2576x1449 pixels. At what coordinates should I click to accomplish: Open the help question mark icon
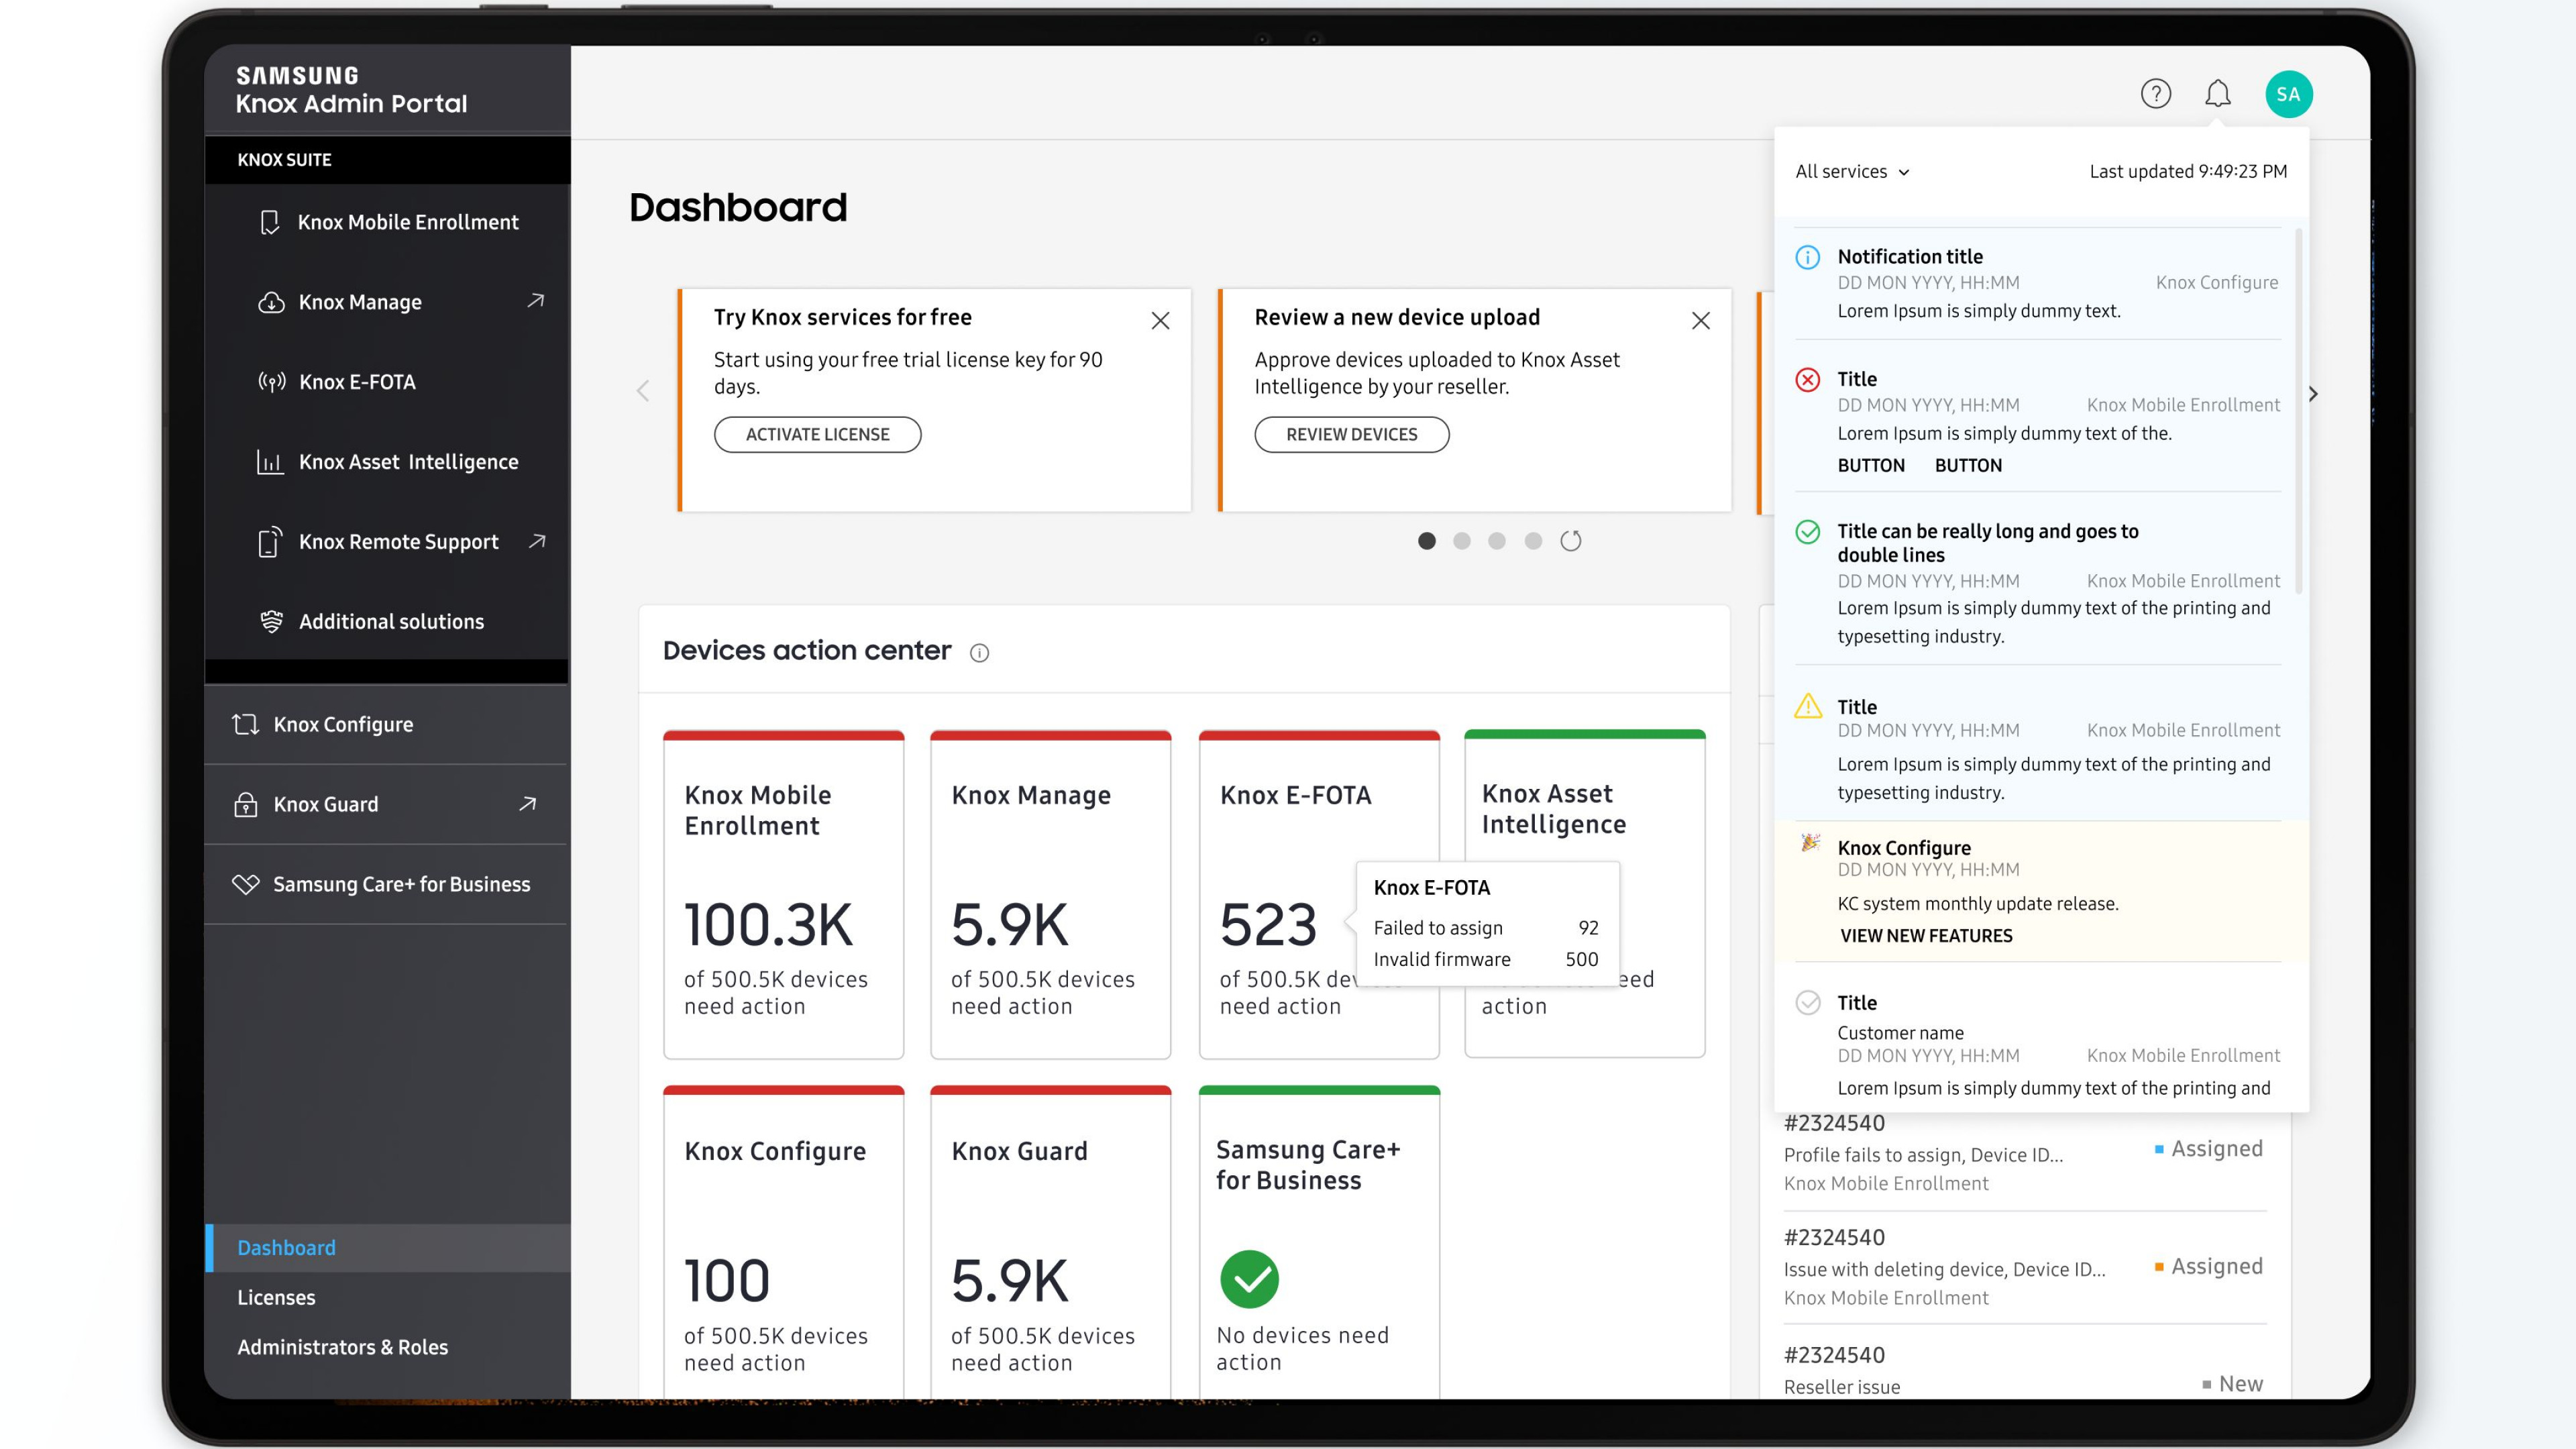[2157, 93]
